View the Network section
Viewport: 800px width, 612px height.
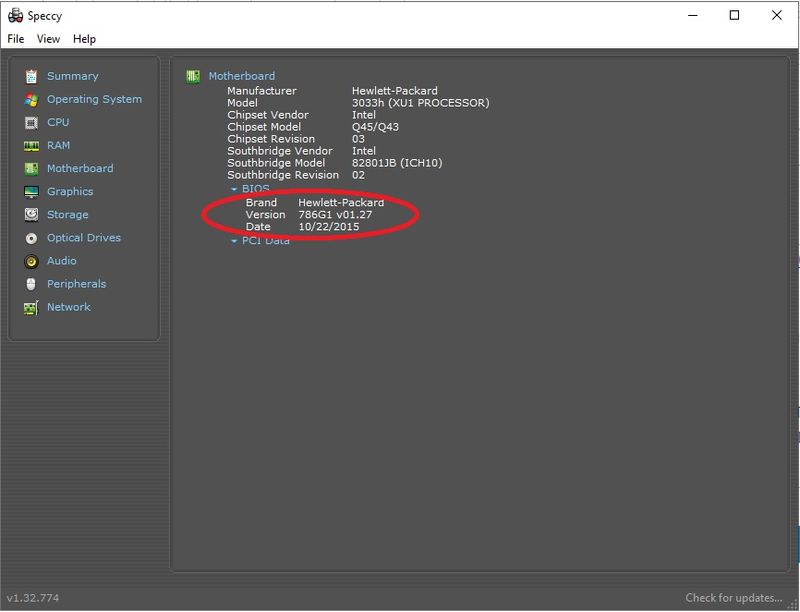click(x=68, y=307)
